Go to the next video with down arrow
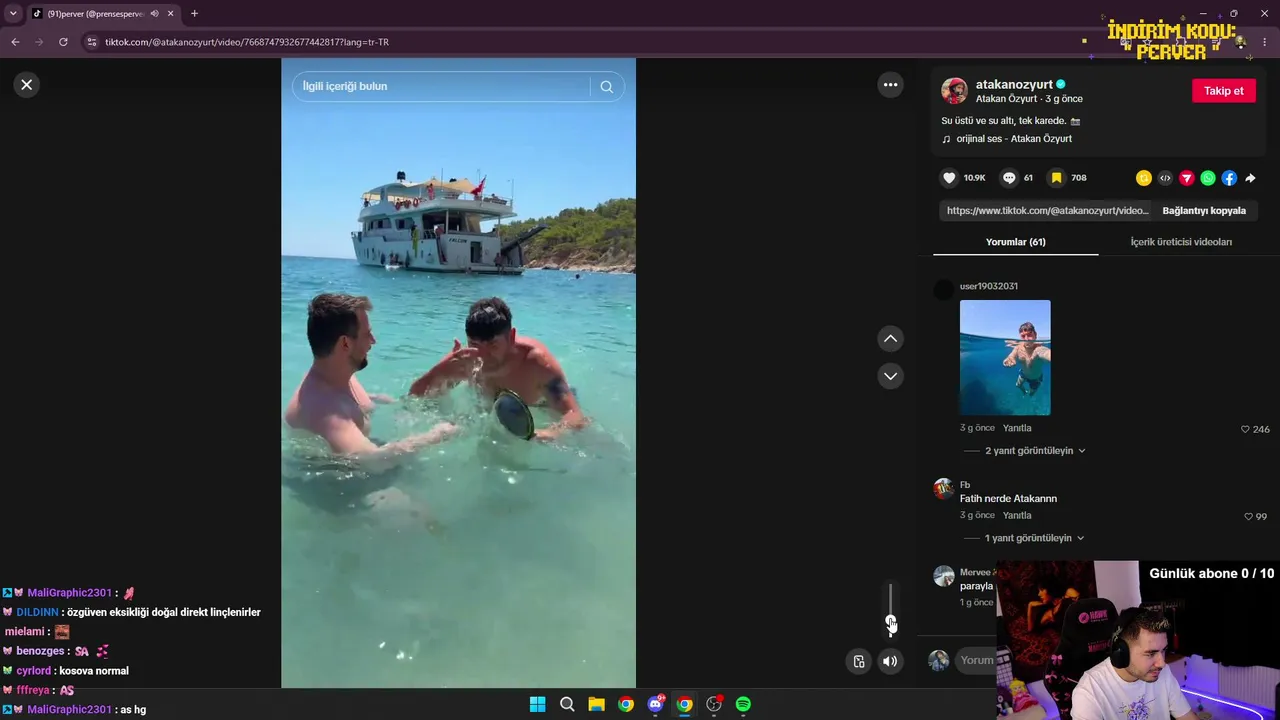This screenshot has width=1280, height=720. pos(890,376)
